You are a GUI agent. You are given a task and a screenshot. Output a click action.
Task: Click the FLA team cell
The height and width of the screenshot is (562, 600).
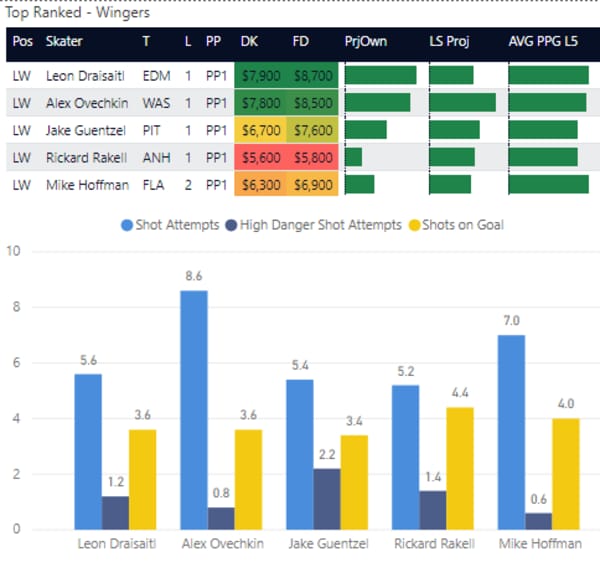[x=153, y=185]
